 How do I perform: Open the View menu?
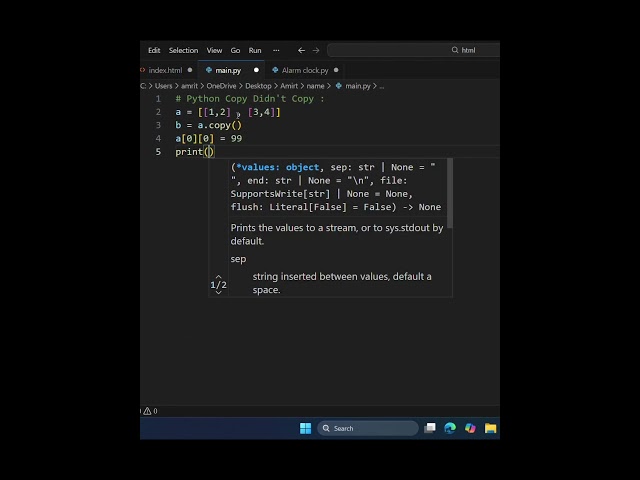click(x=214, y=50)
